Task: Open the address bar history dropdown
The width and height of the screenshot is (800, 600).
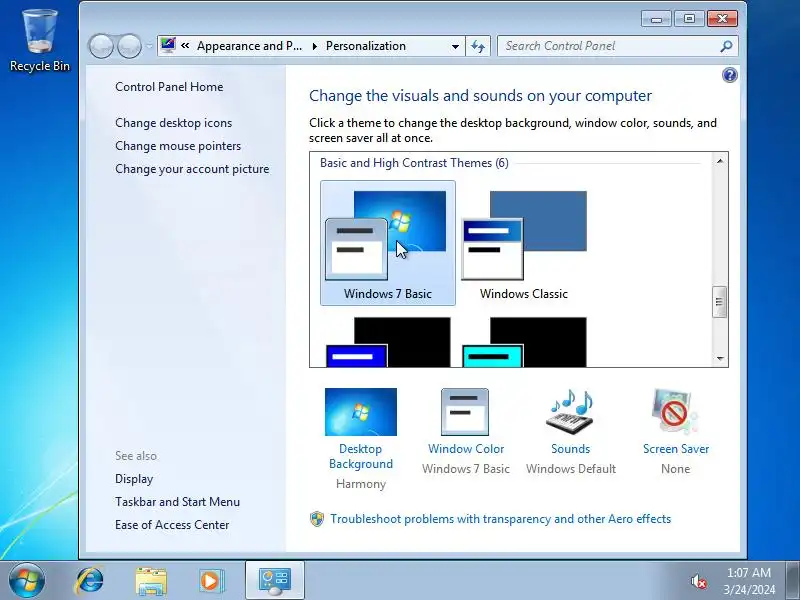Action: 455,46
